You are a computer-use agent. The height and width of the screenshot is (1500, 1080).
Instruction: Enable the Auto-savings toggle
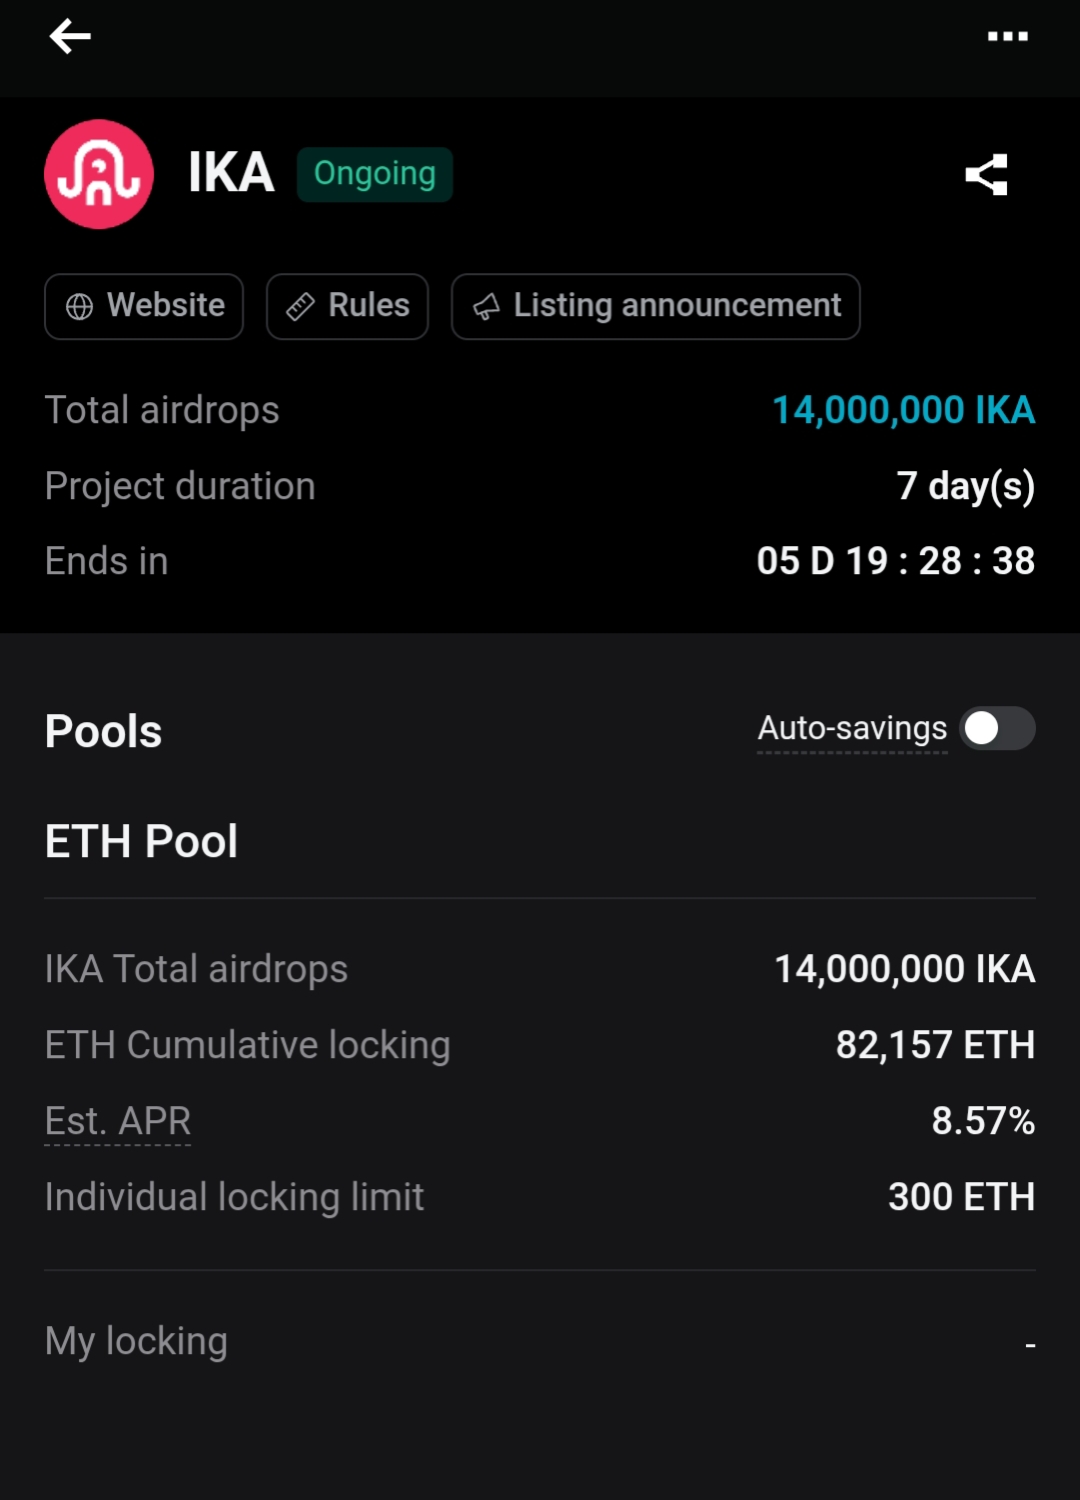pyautogui.click(x=996, y=728)
